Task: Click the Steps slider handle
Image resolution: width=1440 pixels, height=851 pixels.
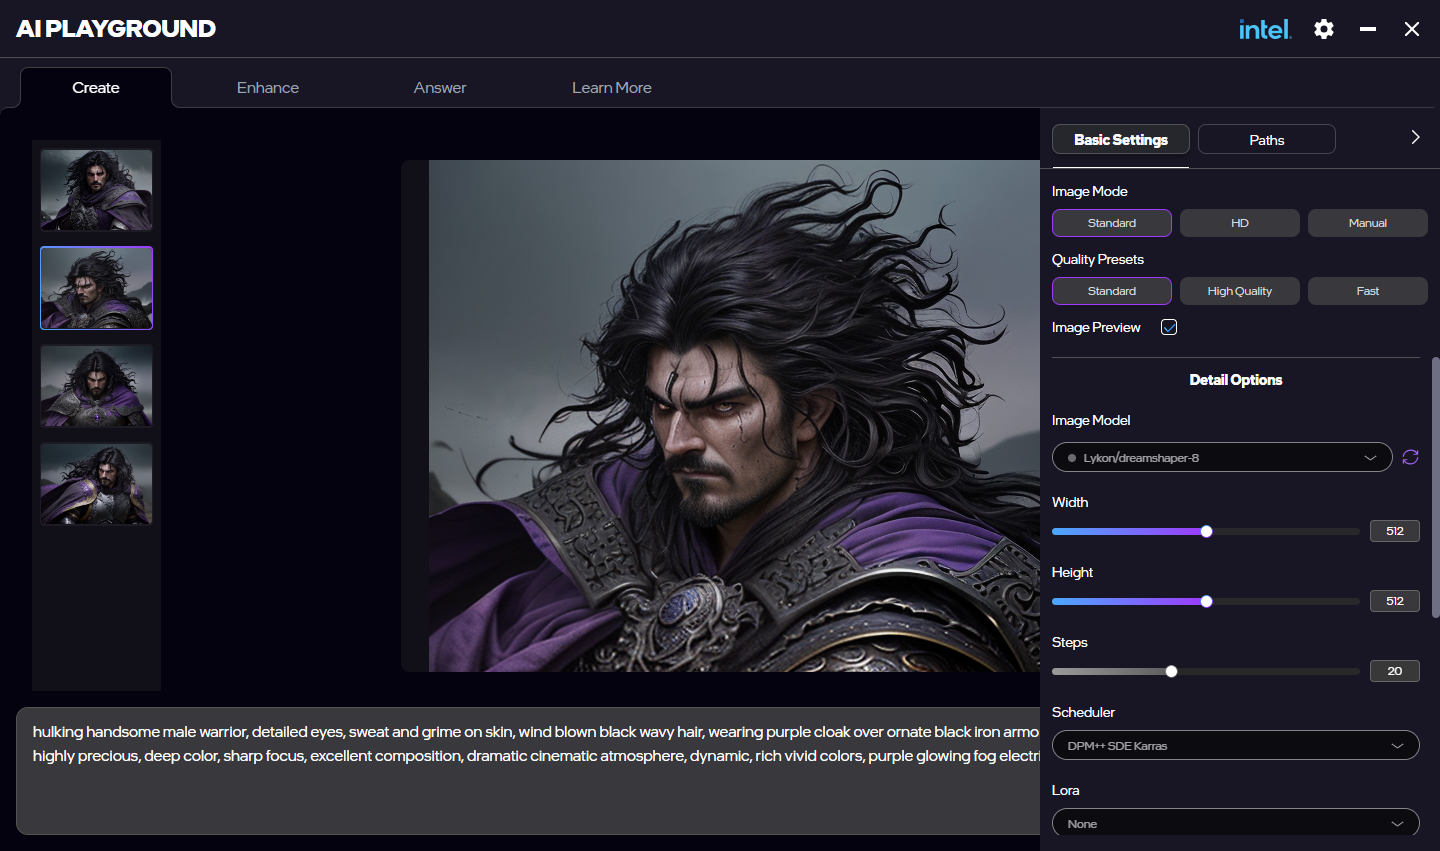Action: 1171,671
